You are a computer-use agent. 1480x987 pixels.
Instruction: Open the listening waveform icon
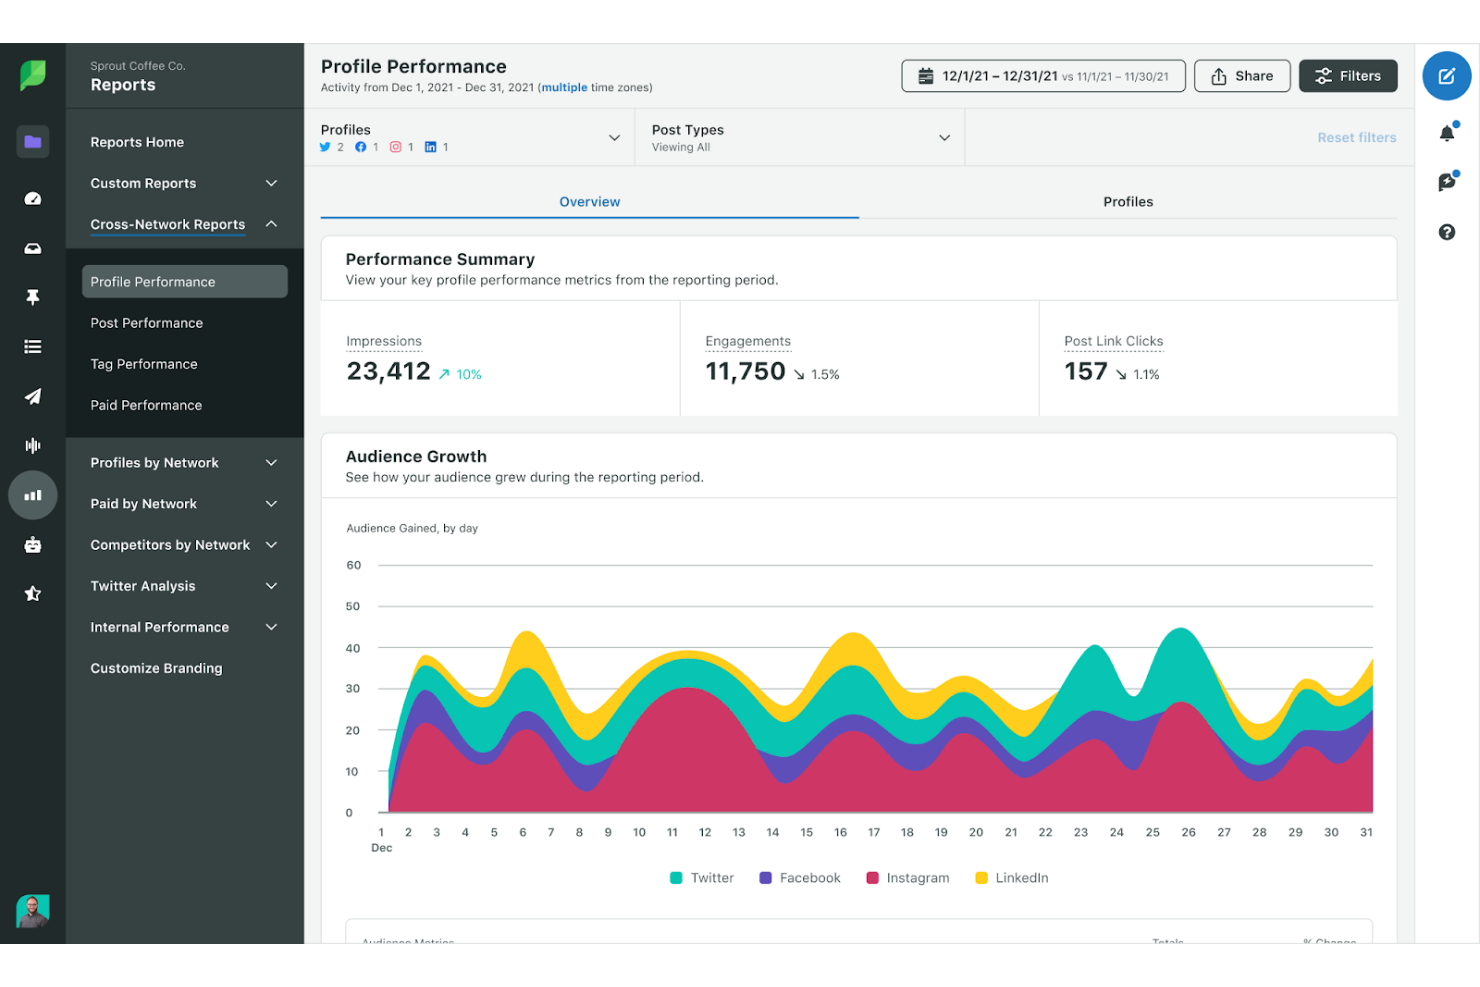(33, 445)
